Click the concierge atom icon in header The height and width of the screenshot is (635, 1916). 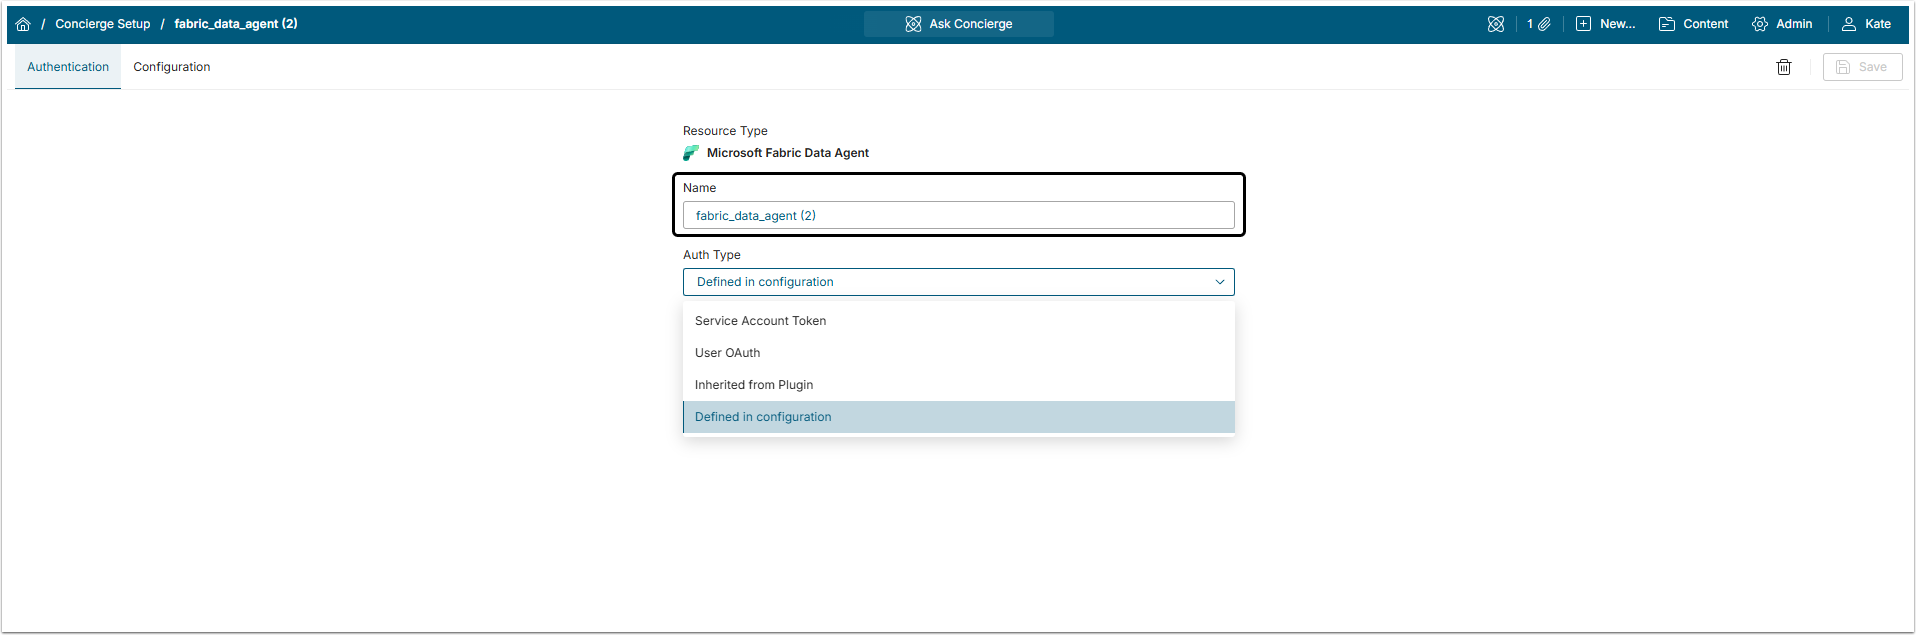(1495, 24)
